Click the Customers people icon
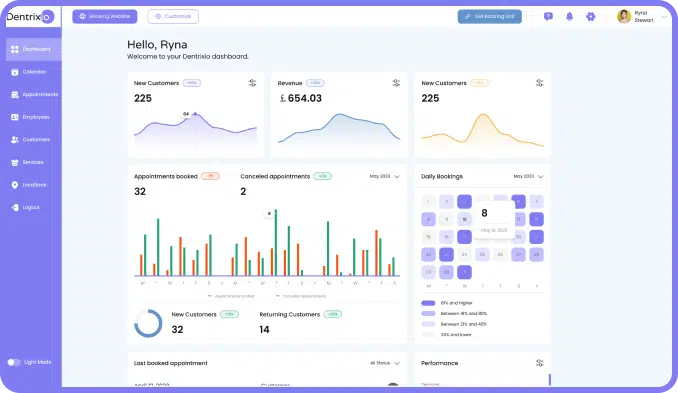Image resolution: width=678 pixels, height=393 pixels. click(15, 140)
